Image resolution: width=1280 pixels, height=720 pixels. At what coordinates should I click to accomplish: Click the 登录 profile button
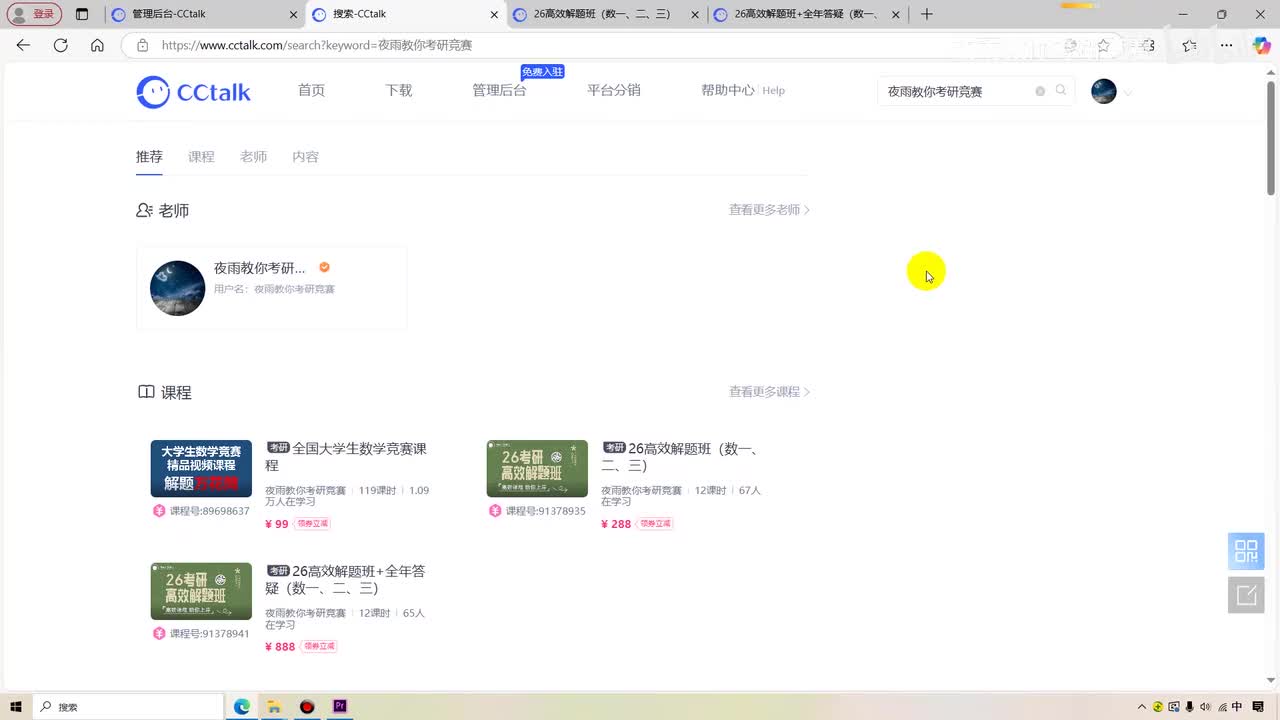[34, 14]
